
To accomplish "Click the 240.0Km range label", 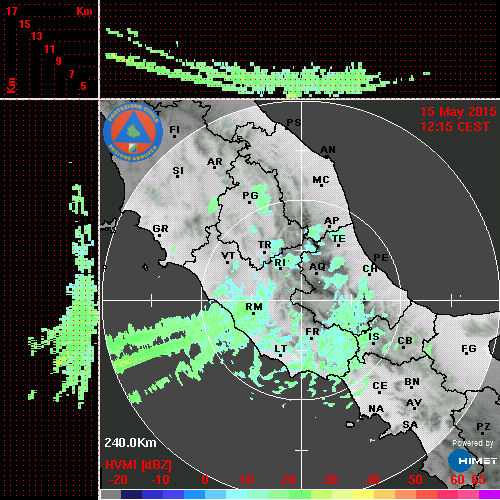I will point(130,443).
